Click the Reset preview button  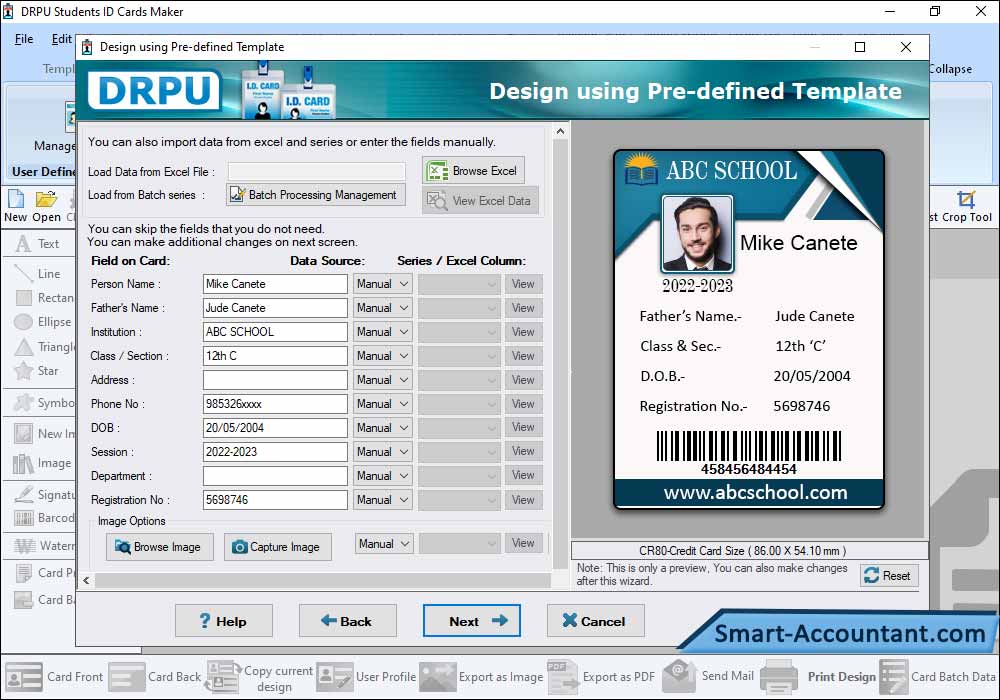[889, 576]
